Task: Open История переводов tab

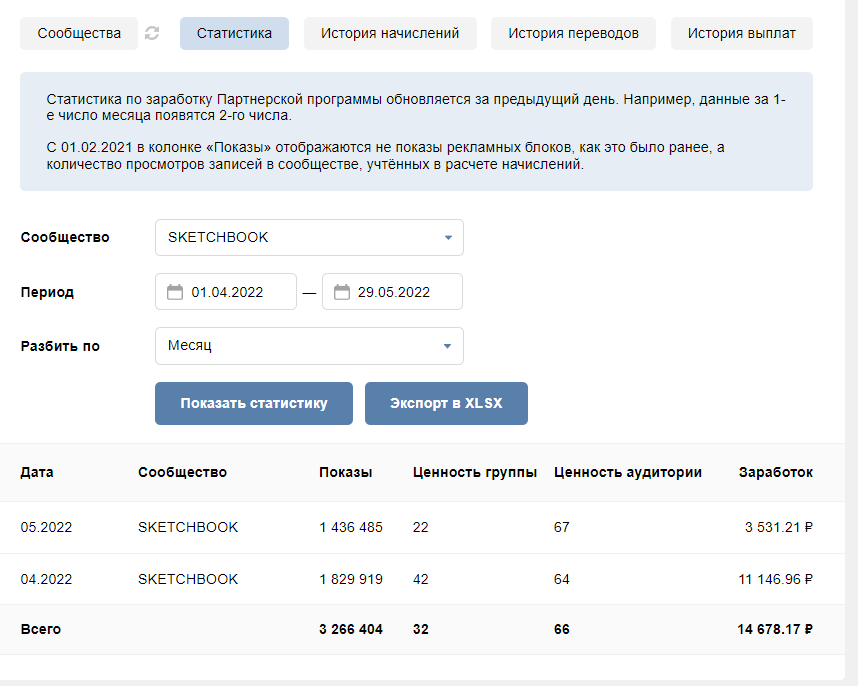Action: 573,33
